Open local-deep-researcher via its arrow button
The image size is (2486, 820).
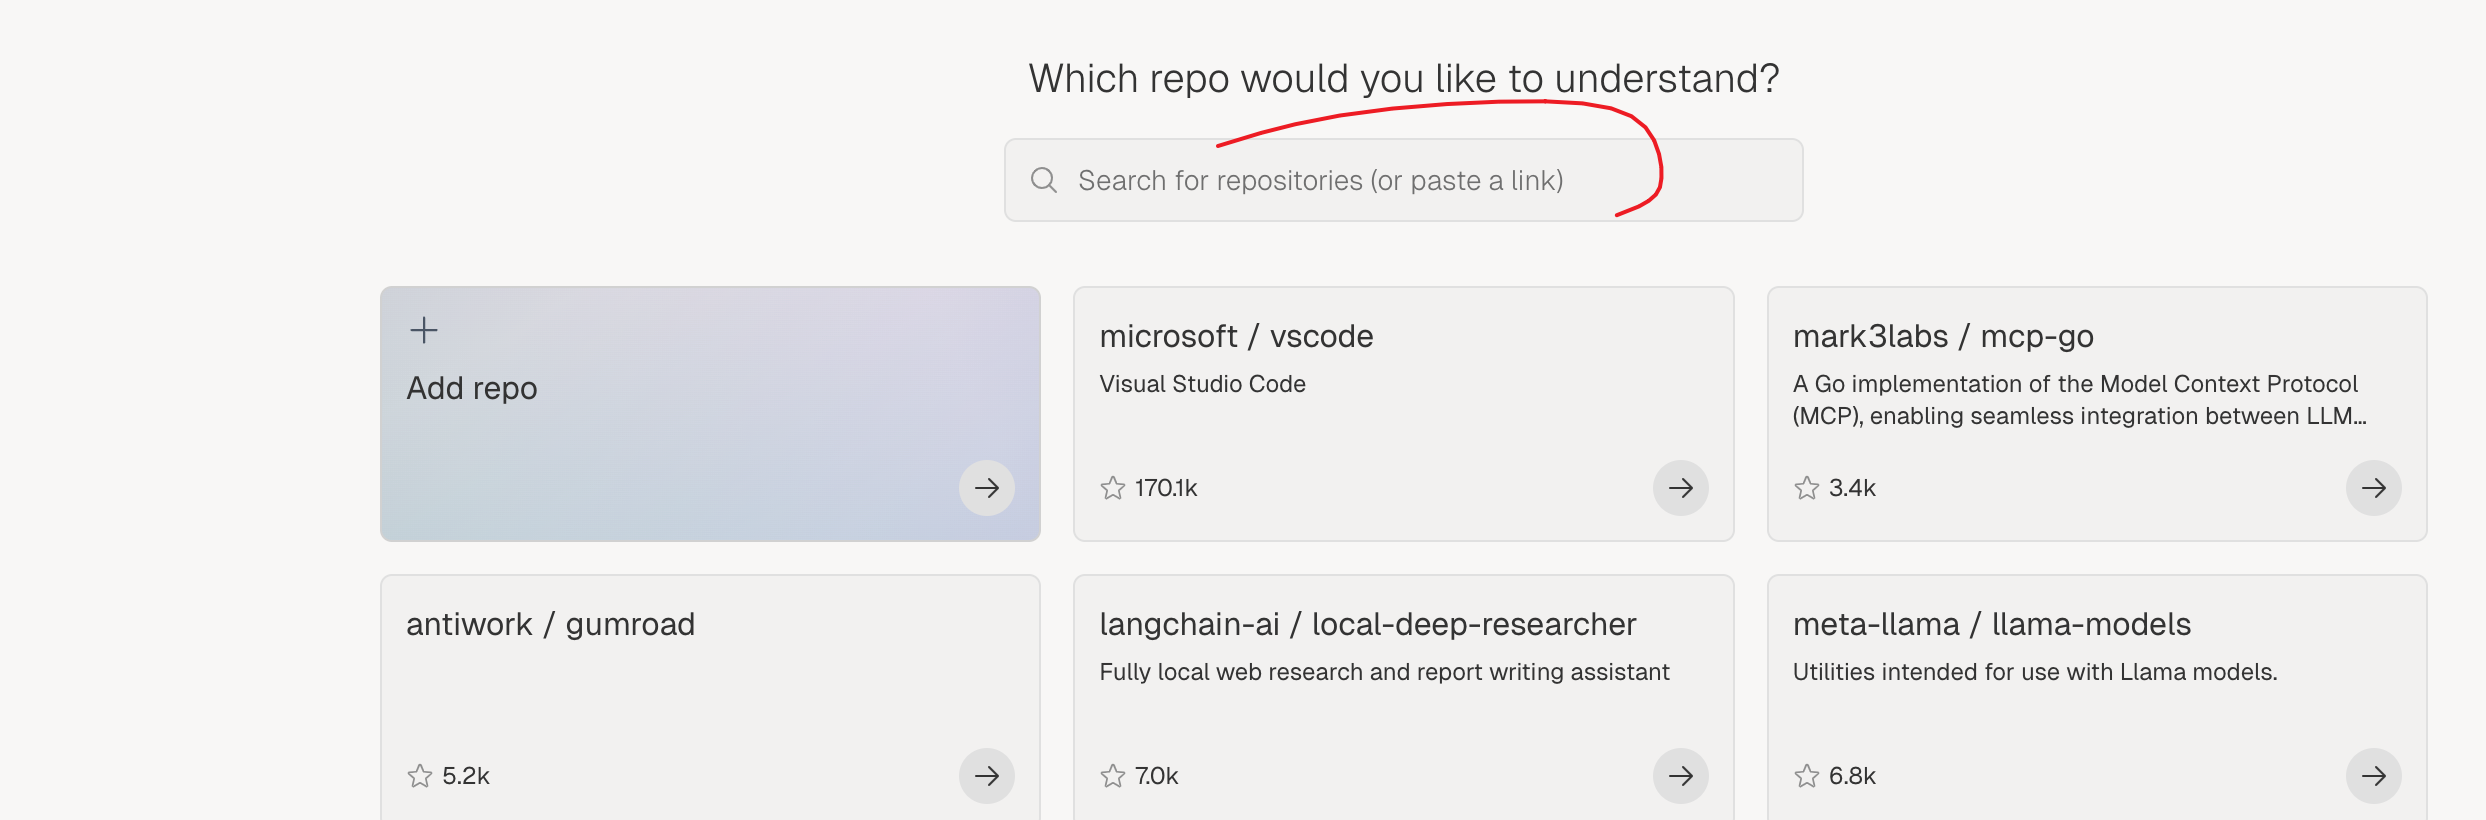point(1680,776)
